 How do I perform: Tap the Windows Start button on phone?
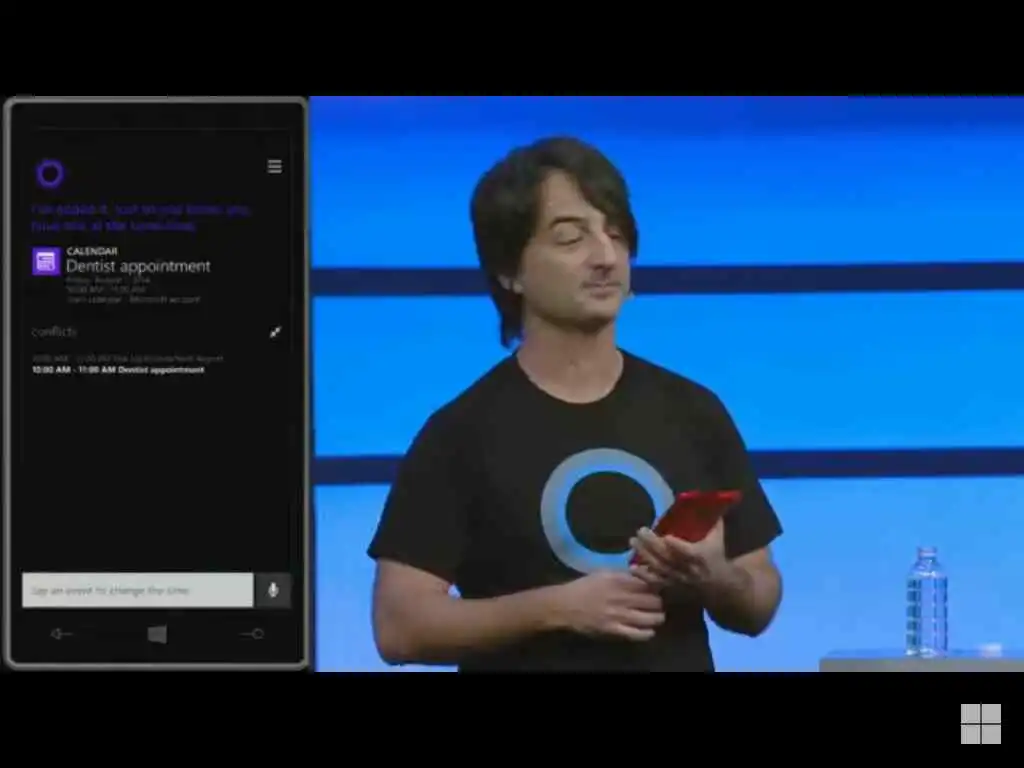pos(157,634)
